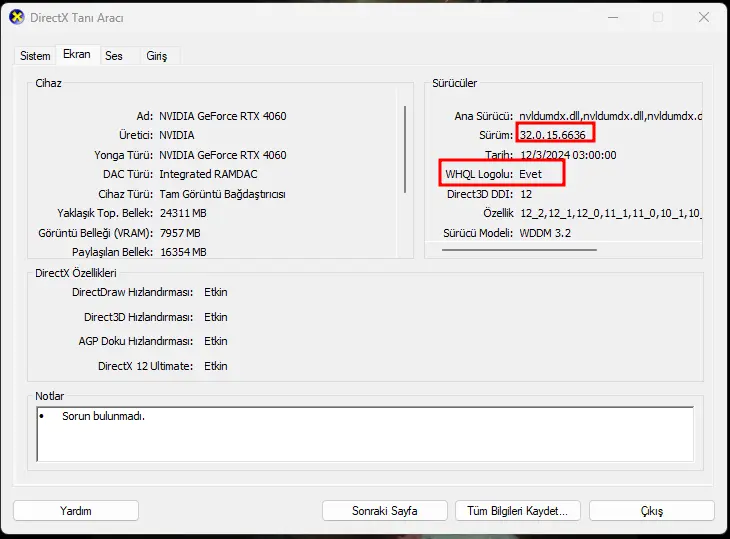The width and height of the screenshot is (730, 539).
Task: Click DirectDraw Hızlandırması Etkin status
Action: coord(216,292)
